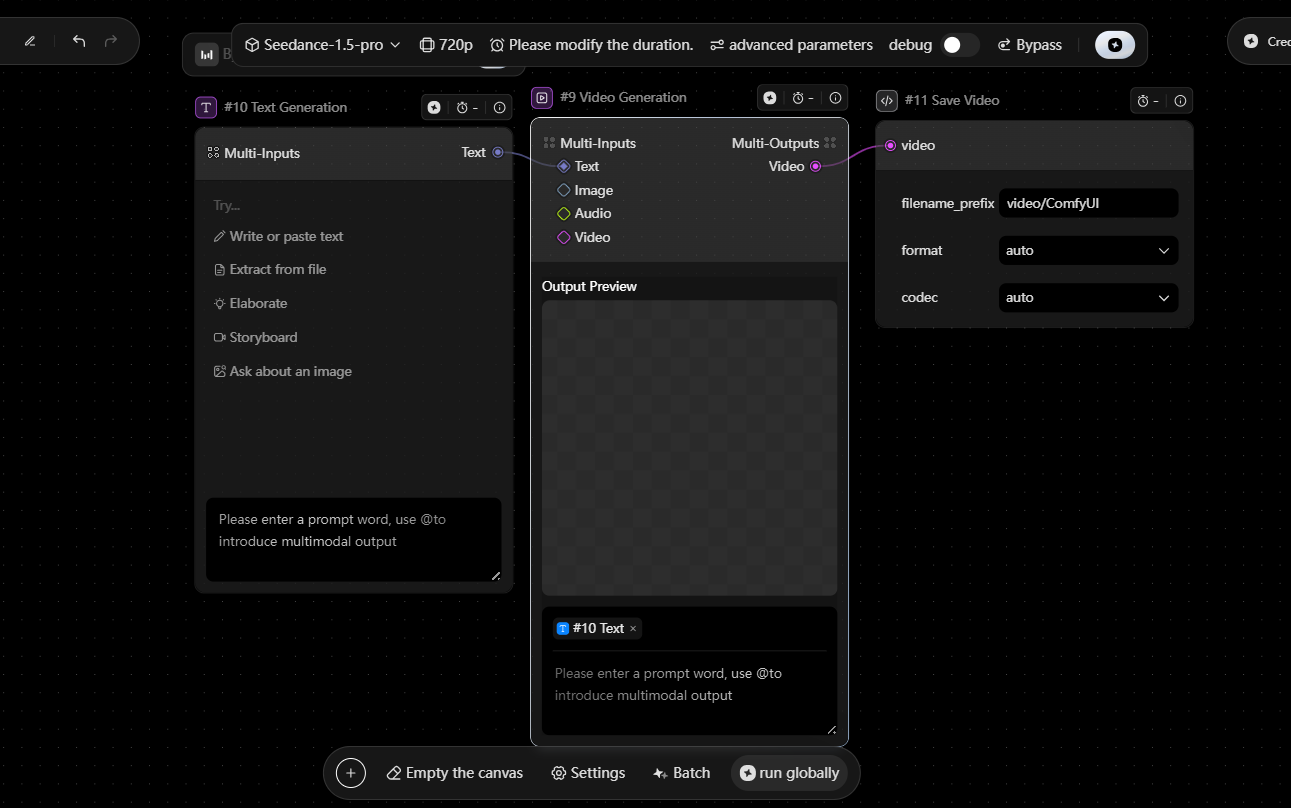Open advanced parameters

point(791,45)
